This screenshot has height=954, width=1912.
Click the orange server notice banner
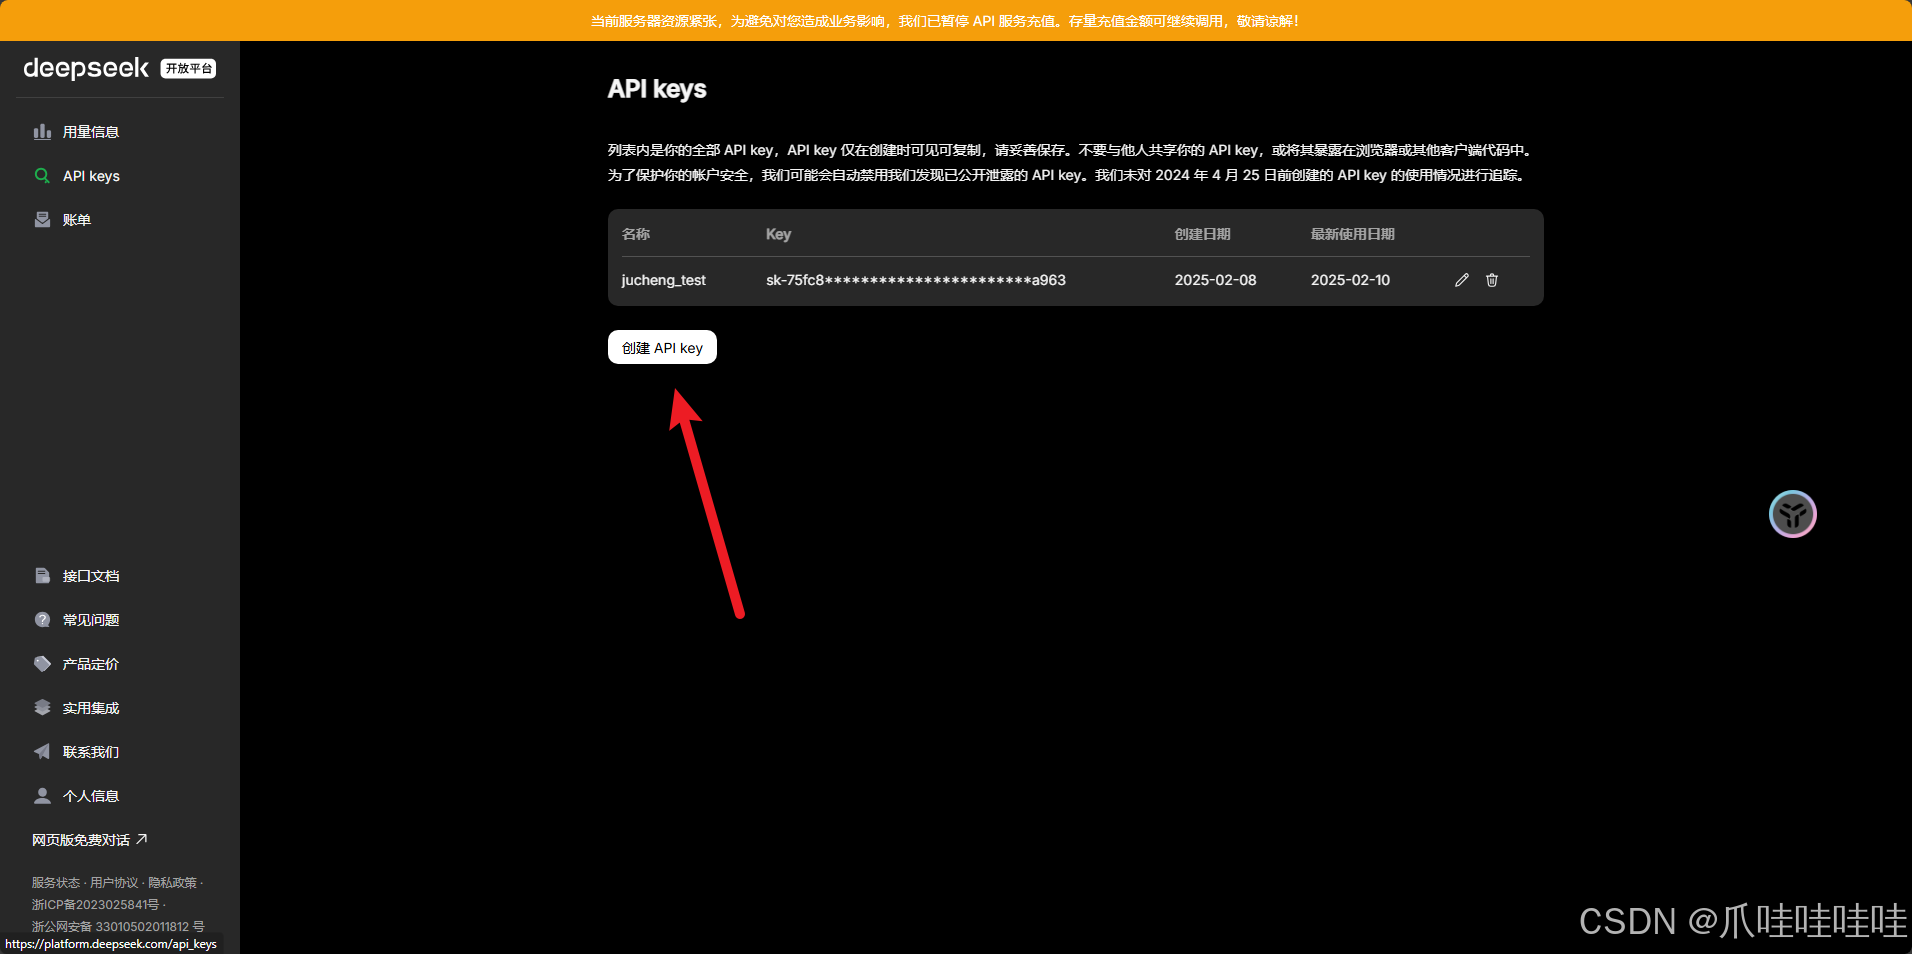(x=956, y=20)
